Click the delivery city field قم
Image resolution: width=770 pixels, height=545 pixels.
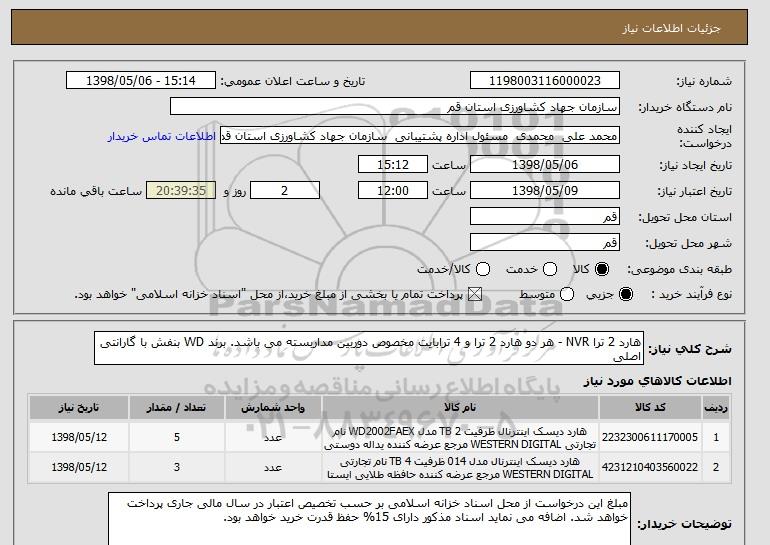pyautogui.click(x=545, y=243)
